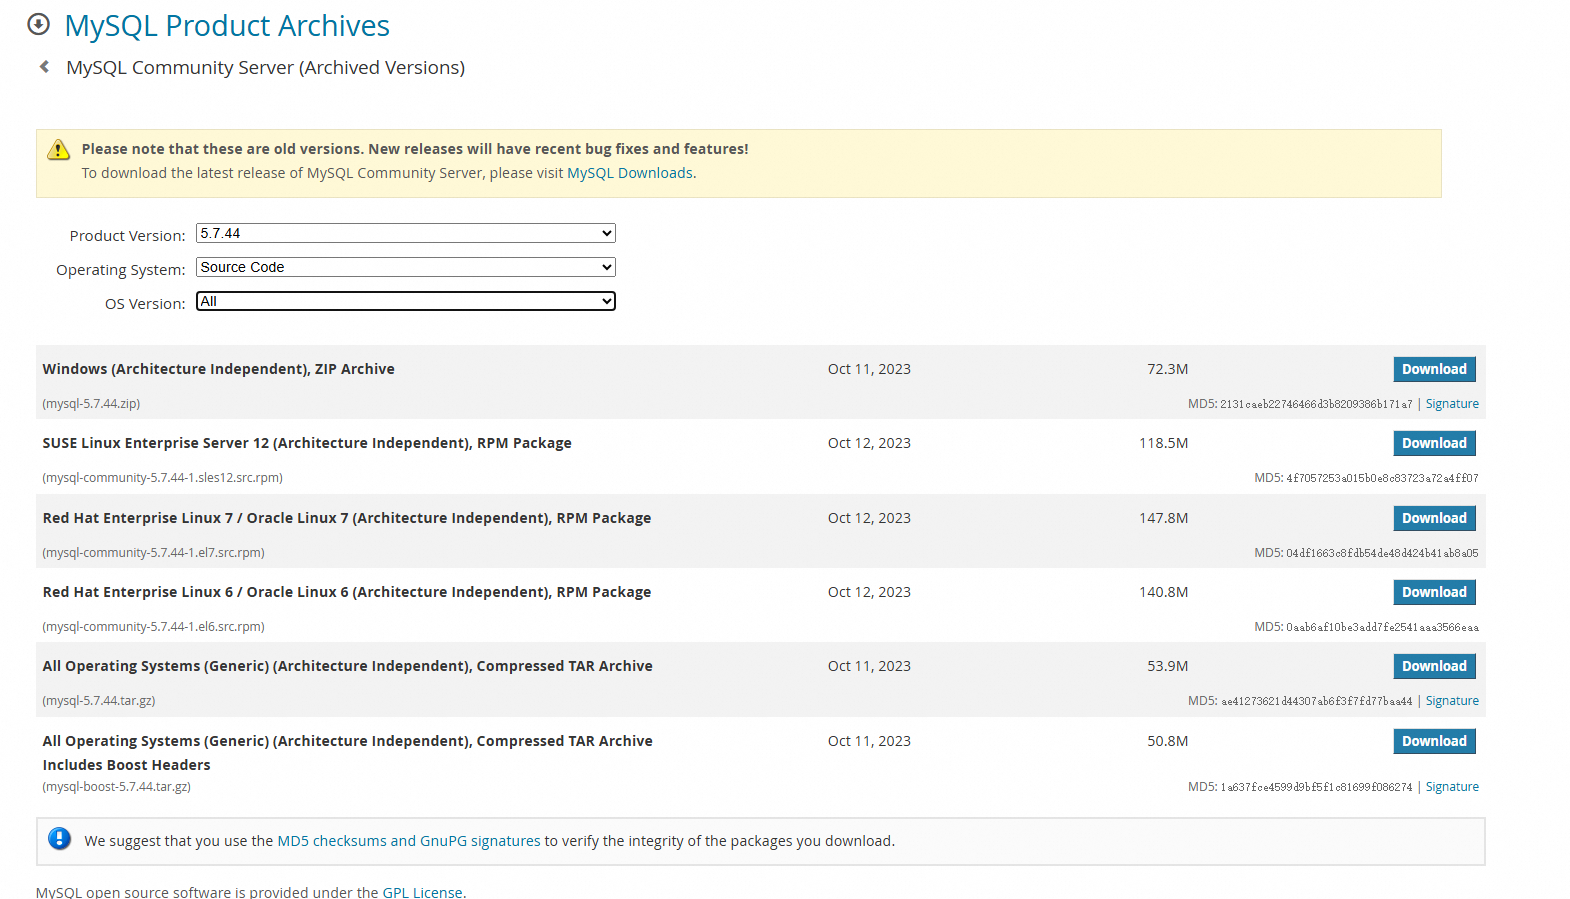Image resolution: width=1570 pixels, height=899 pixels.
Task: Open MD5 checksums and GnuPG signatures link
Action: [408, 841]
